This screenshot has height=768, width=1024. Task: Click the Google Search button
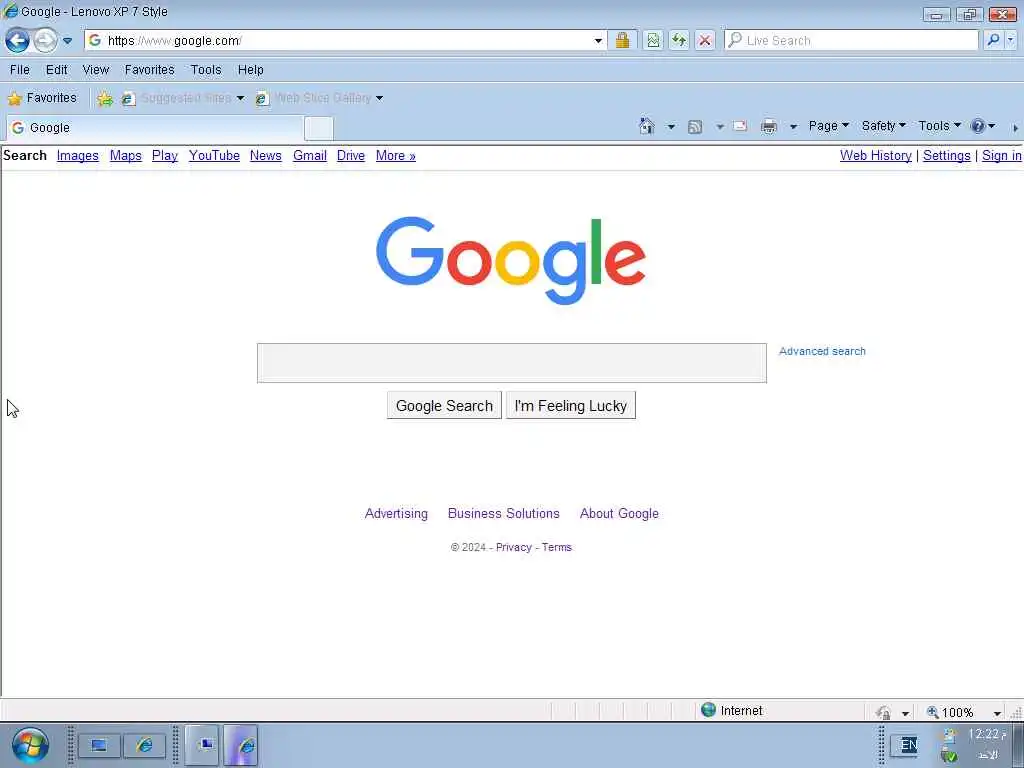(x=444, y=406)
